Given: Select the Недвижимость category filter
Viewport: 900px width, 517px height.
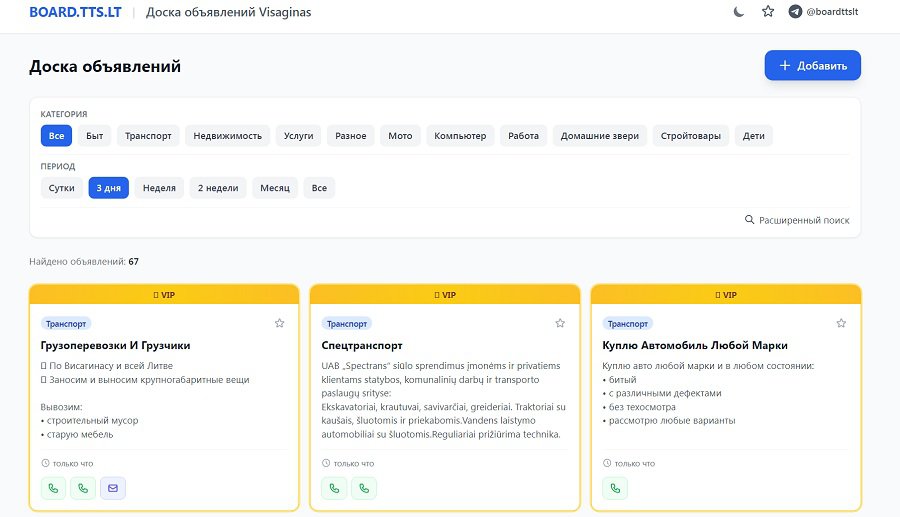Looking at the screenshot, I should (x=227, y=136).
